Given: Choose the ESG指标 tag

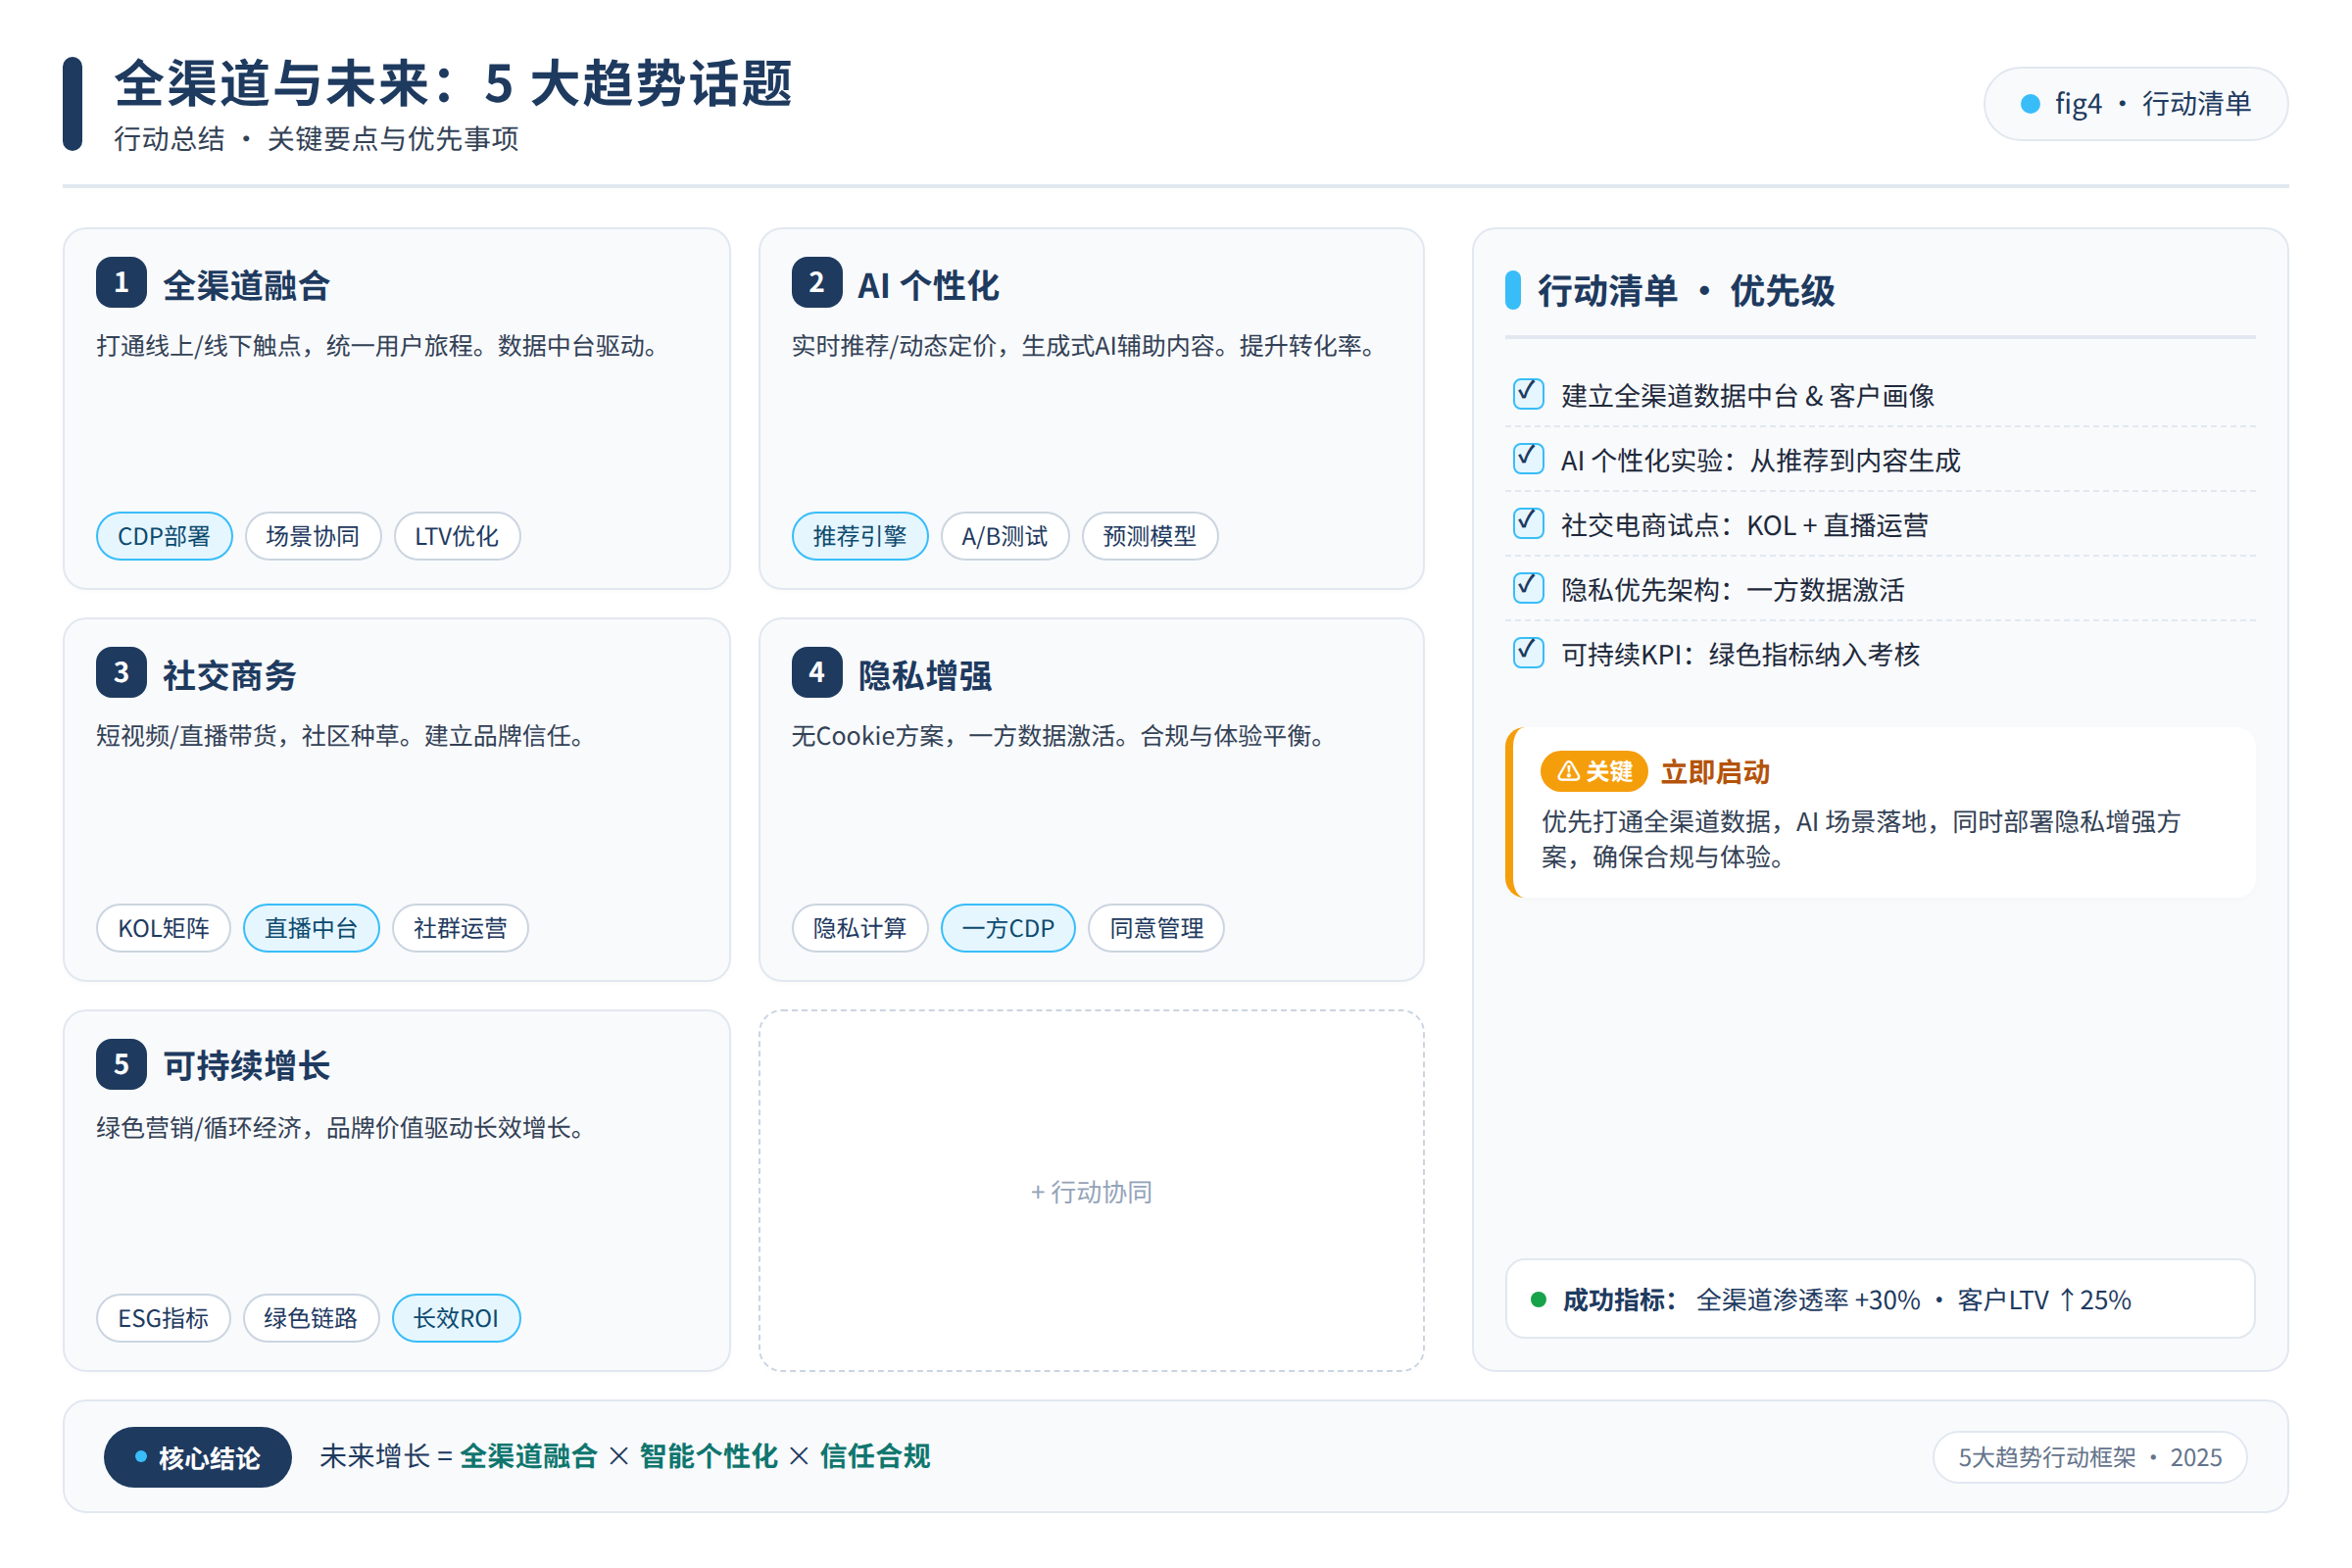Looking at the screenshot, I should coord(164,1318).
